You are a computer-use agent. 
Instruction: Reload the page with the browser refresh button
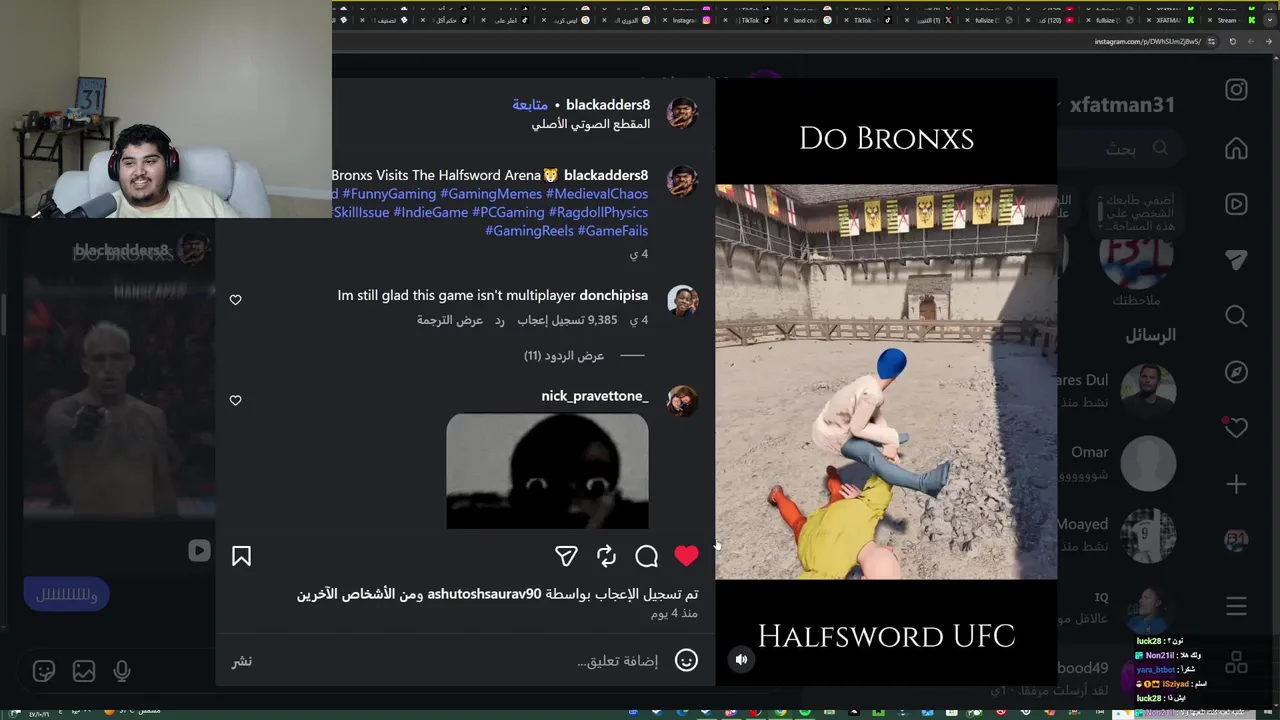pos(1232,42)
